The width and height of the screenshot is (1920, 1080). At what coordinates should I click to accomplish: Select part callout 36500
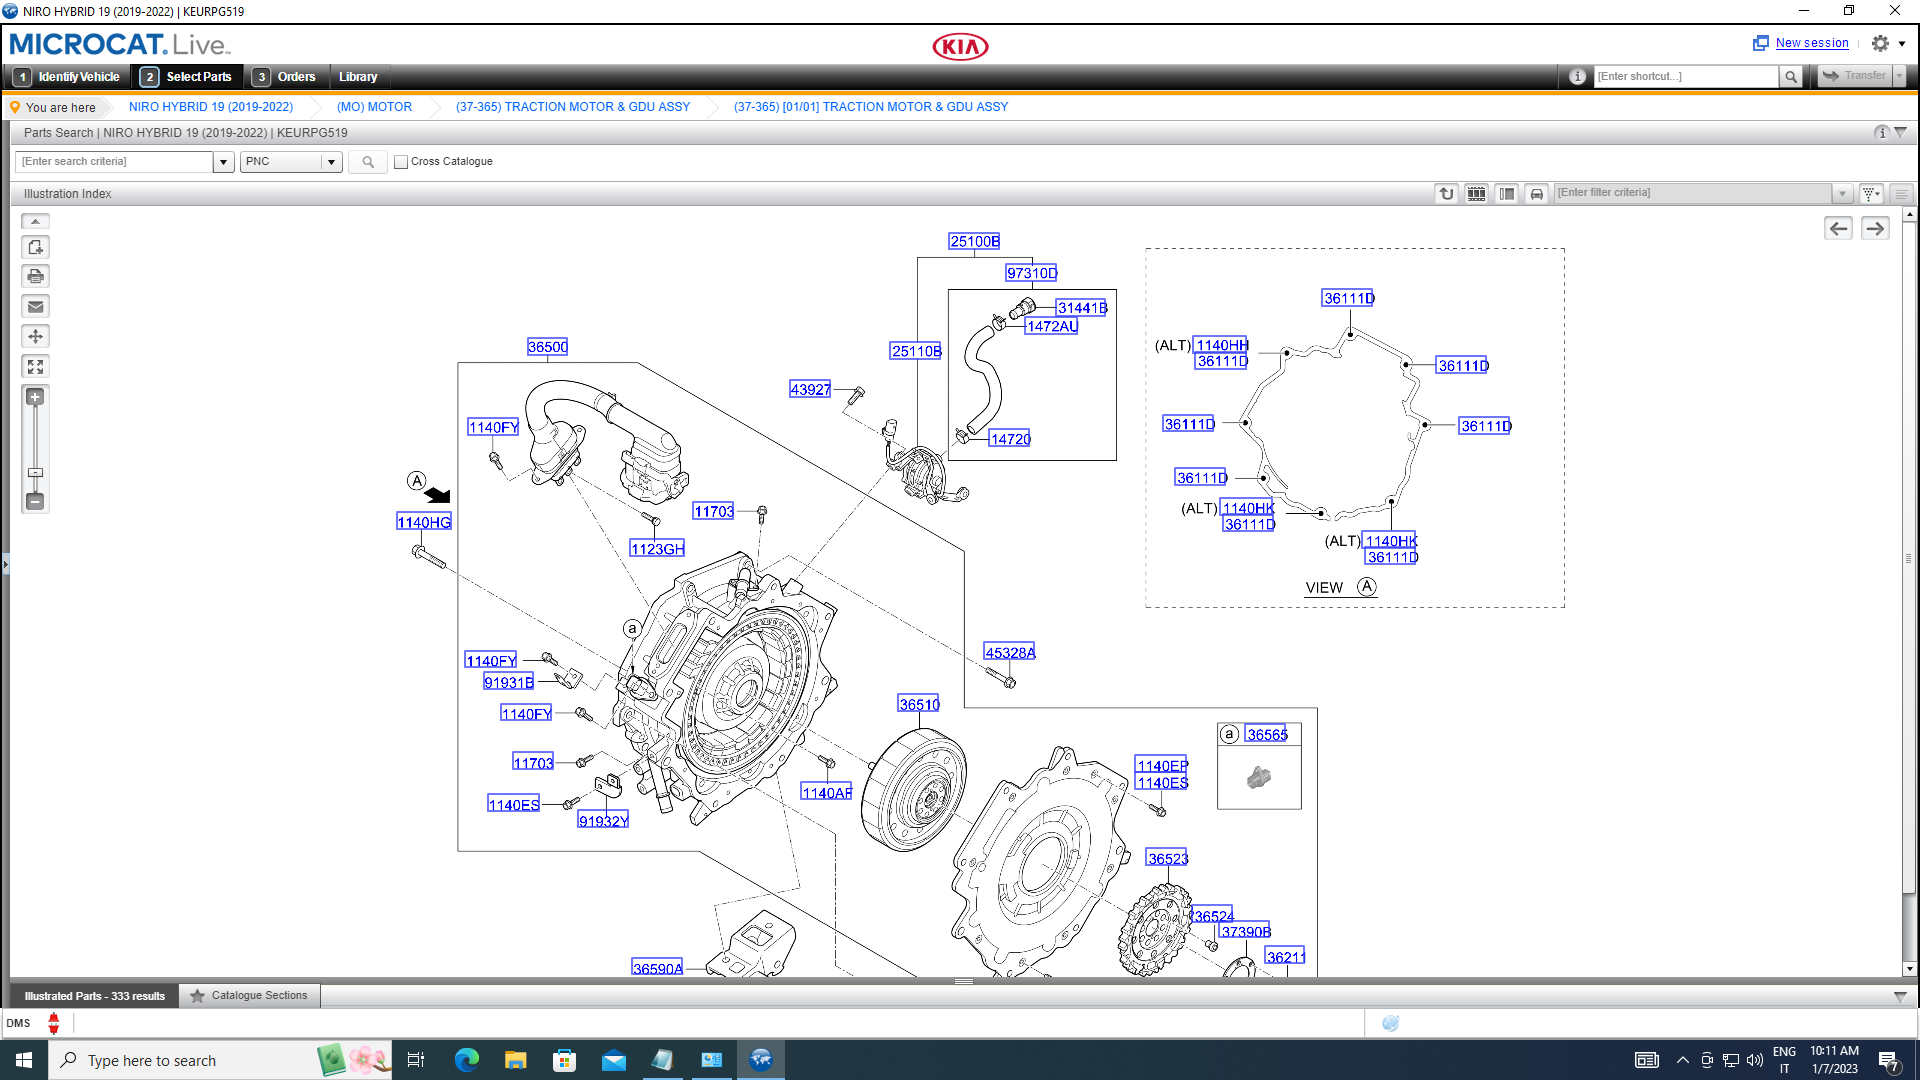pyautogui.click(x=547, y=347)
